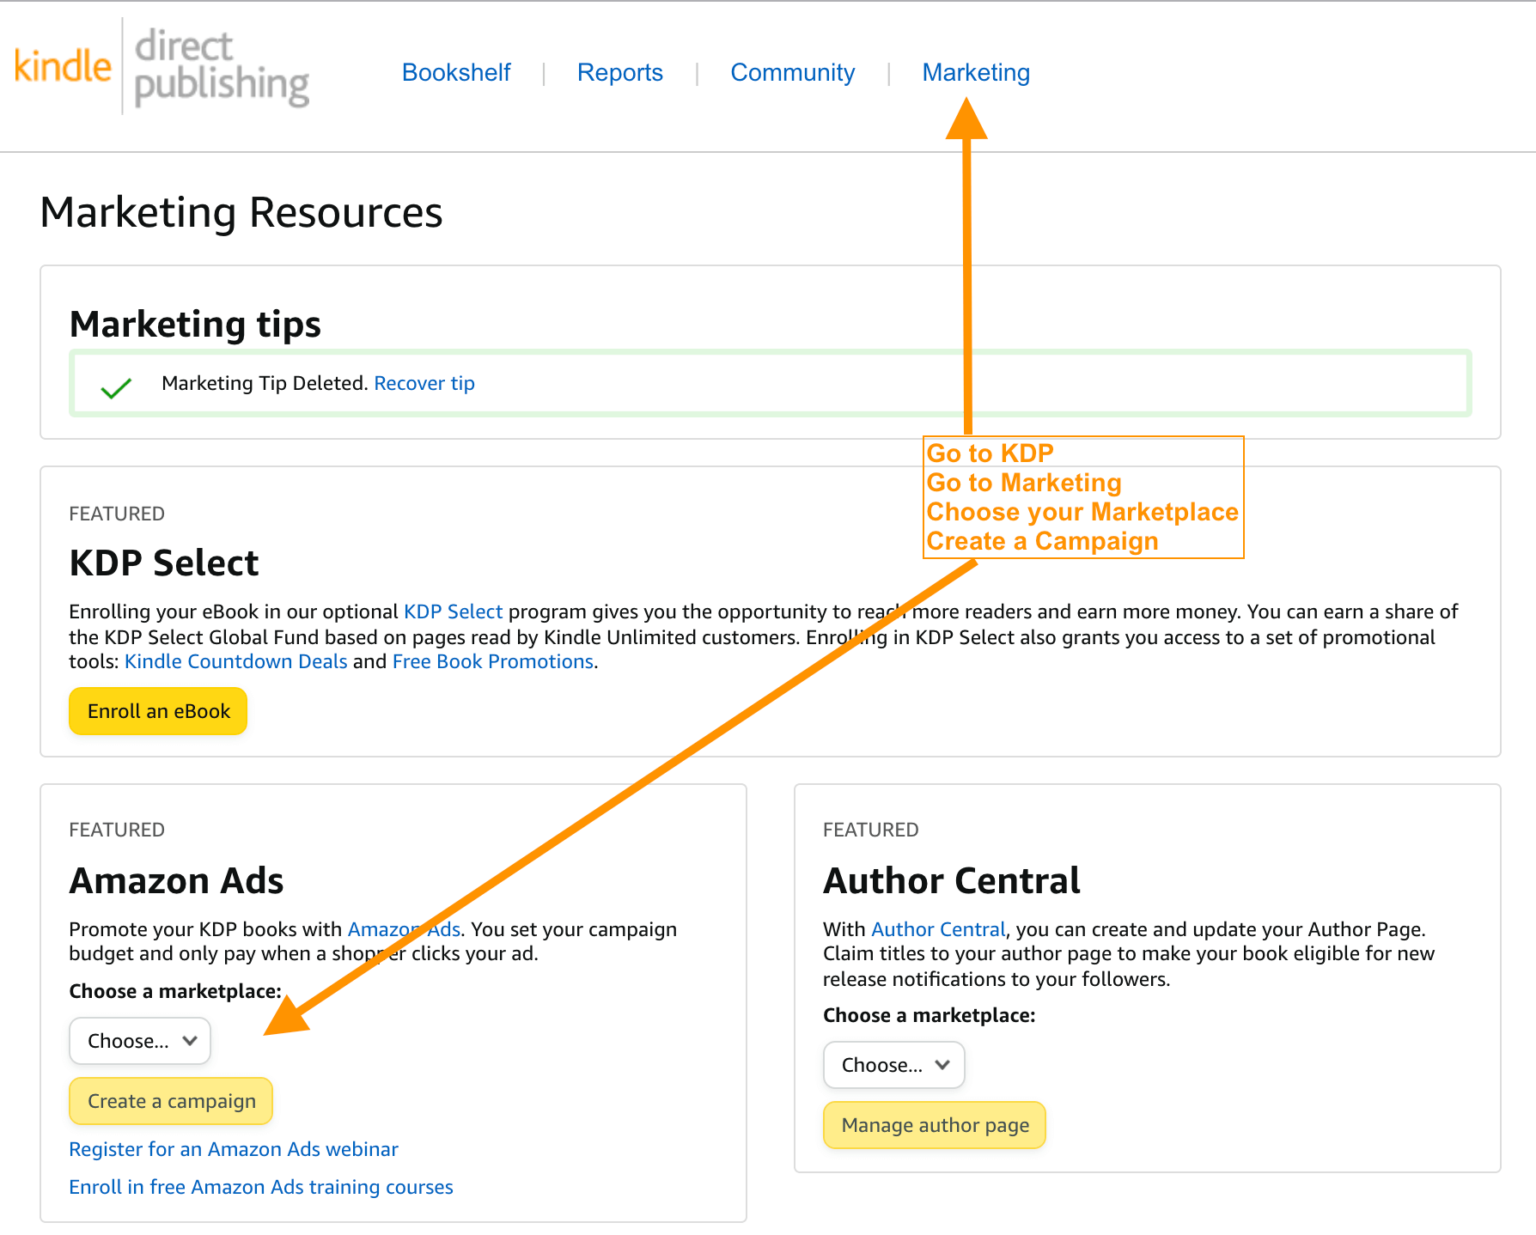Click the green checkmark confirmation icon
This screenshot has height=1235, width=1536.
point(116,386)
